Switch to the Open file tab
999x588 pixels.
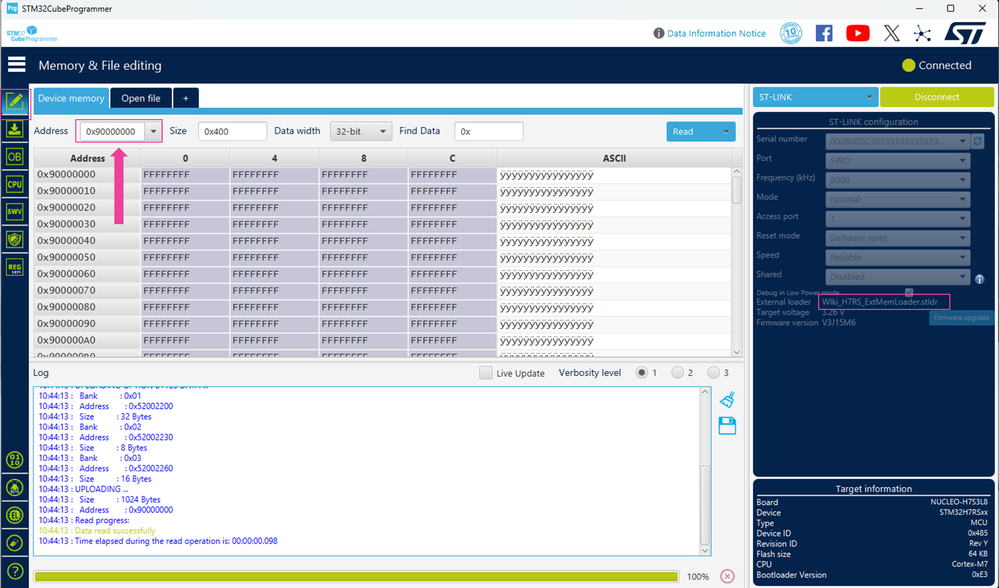click(141, 98)
